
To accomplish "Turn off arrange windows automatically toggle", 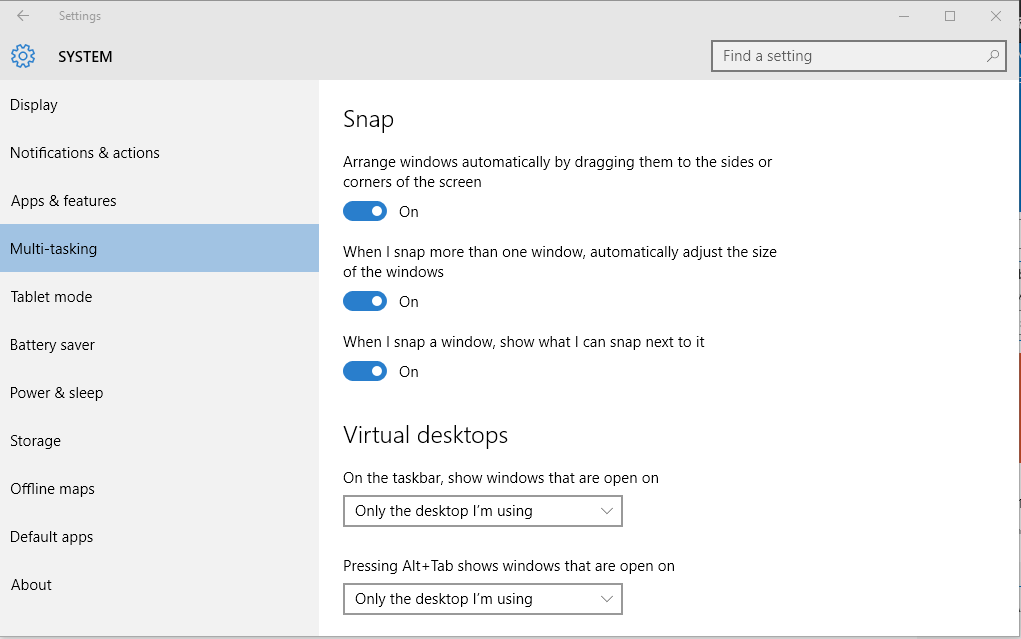I will pyautogui.click(x=365, y=211).
